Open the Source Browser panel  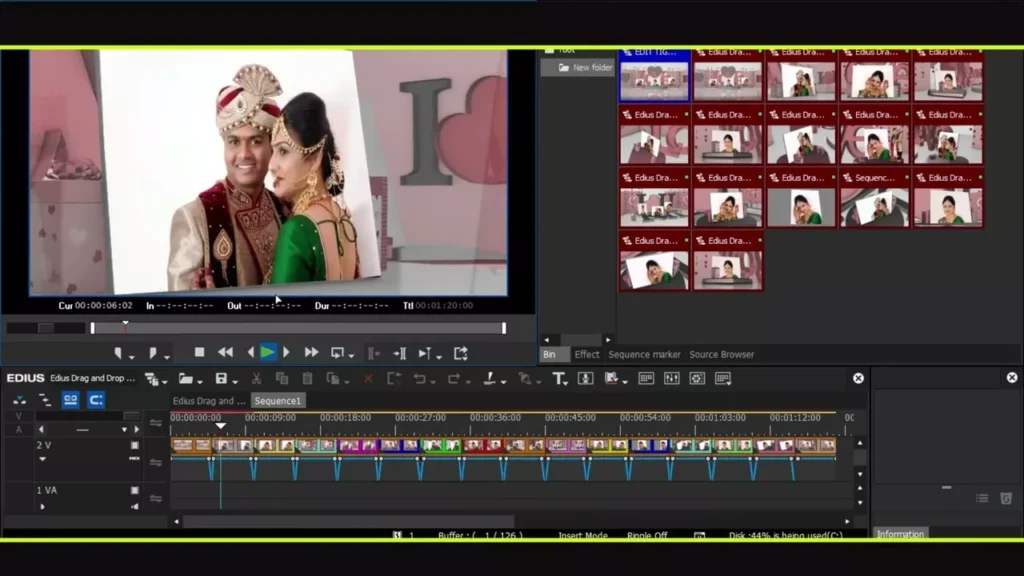pos(722,354)
